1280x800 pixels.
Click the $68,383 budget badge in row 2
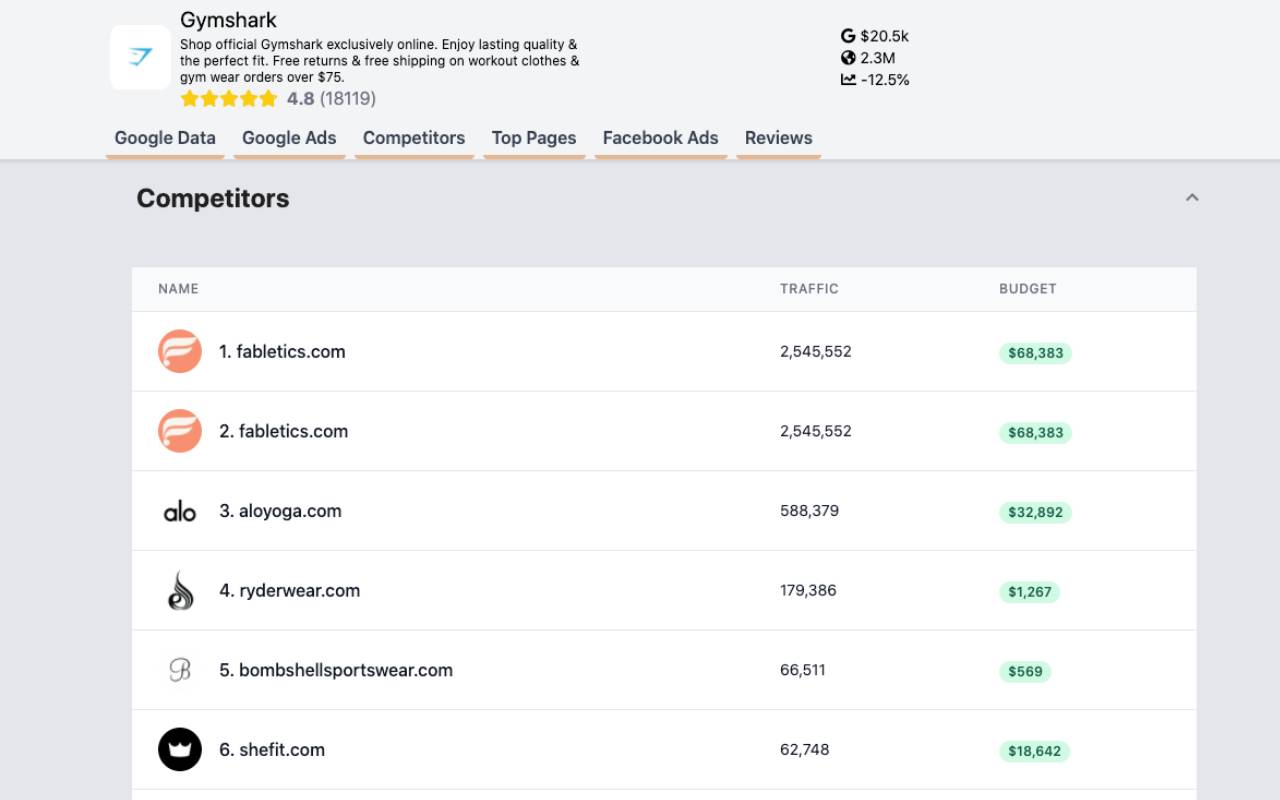[x=1035, y=433]
